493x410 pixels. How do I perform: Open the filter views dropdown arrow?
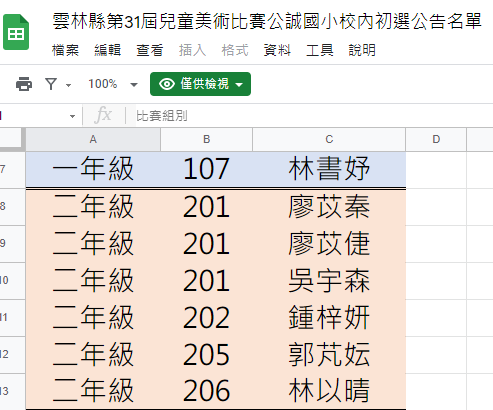(68, 85)
